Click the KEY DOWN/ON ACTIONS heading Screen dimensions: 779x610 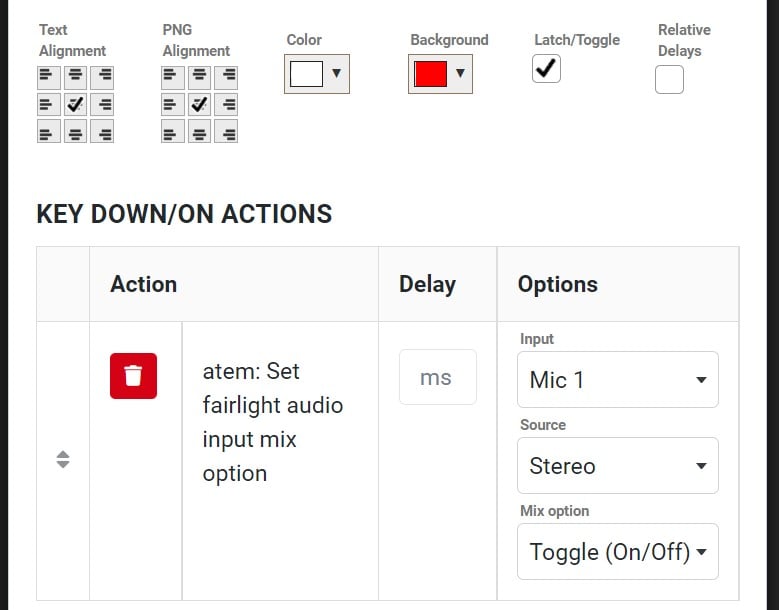click(x=184, y=214)
